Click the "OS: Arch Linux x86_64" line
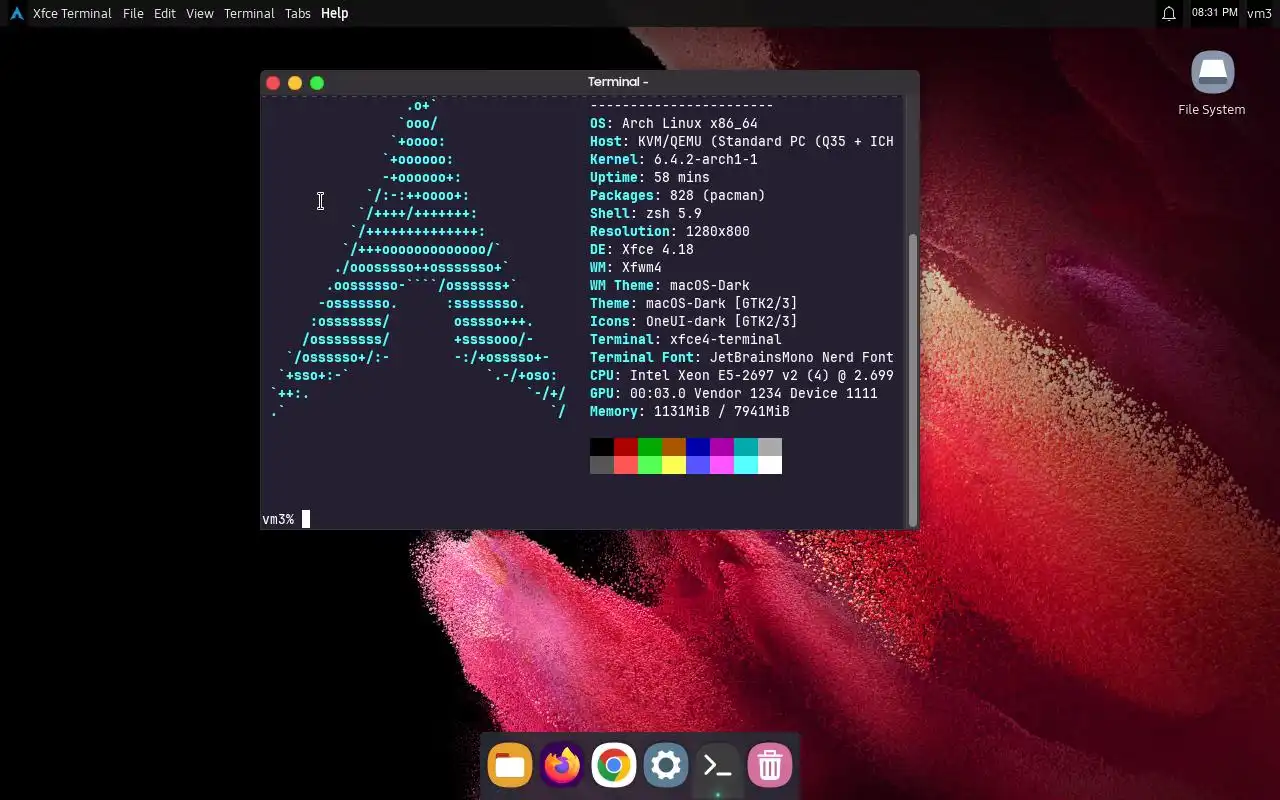This screenshot has height=800, width=1280. [x=674, y=124]
